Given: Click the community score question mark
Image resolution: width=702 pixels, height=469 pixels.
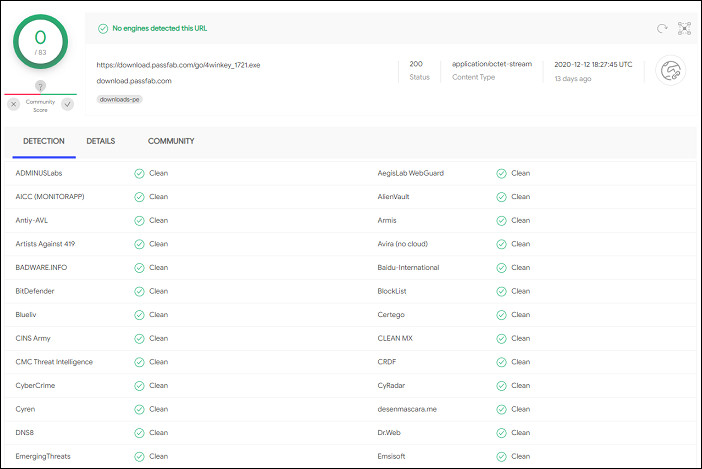Looking at the screenshot, I should tap(40, 86).
